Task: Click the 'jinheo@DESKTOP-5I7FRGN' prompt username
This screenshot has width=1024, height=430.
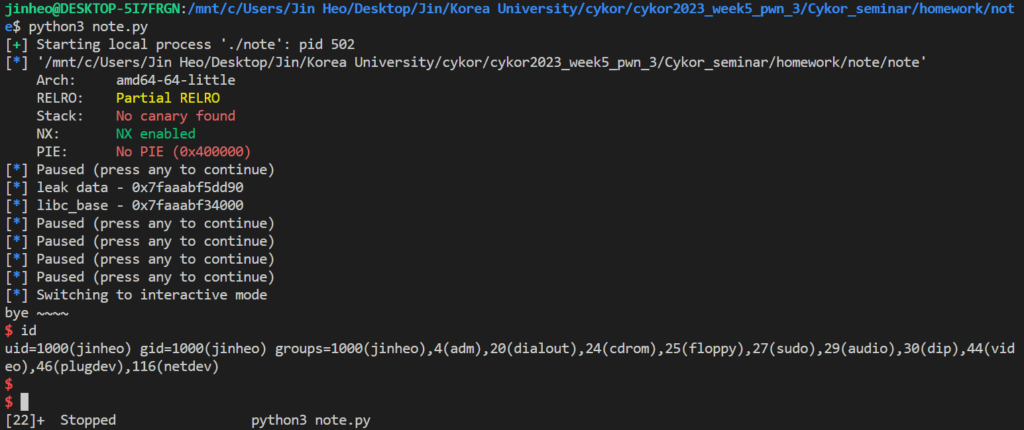Action: click(x=93, y=10)
